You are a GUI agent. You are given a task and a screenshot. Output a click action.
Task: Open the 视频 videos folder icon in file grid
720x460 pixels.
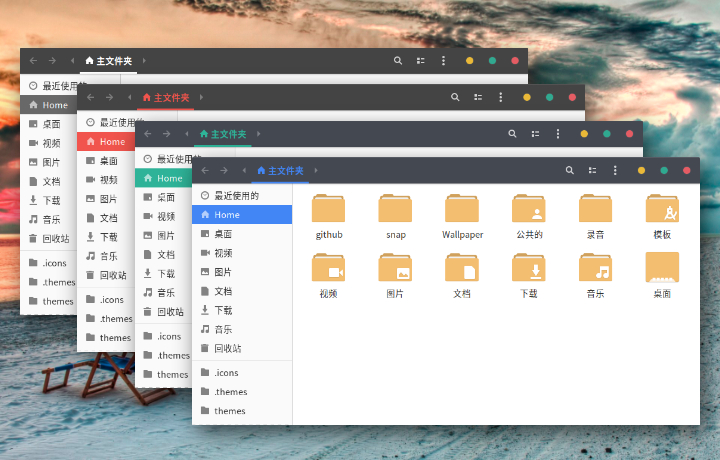(x=328, y=267)
